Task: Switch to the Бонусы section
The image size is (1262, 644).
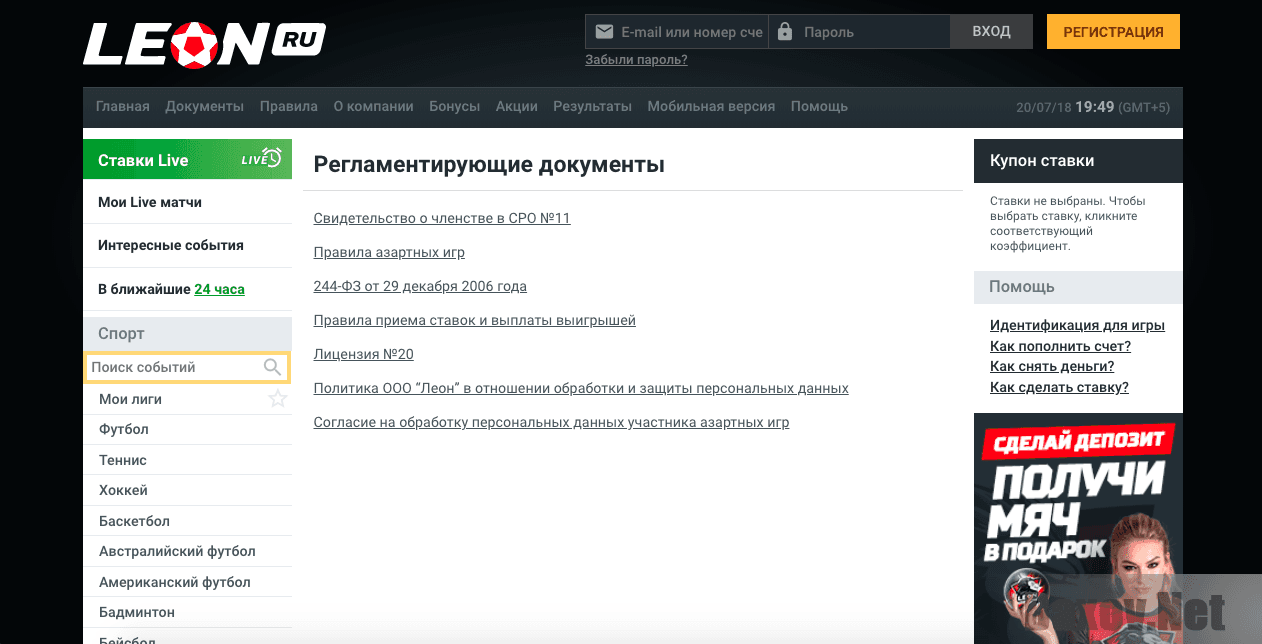Action: point(455,106)
